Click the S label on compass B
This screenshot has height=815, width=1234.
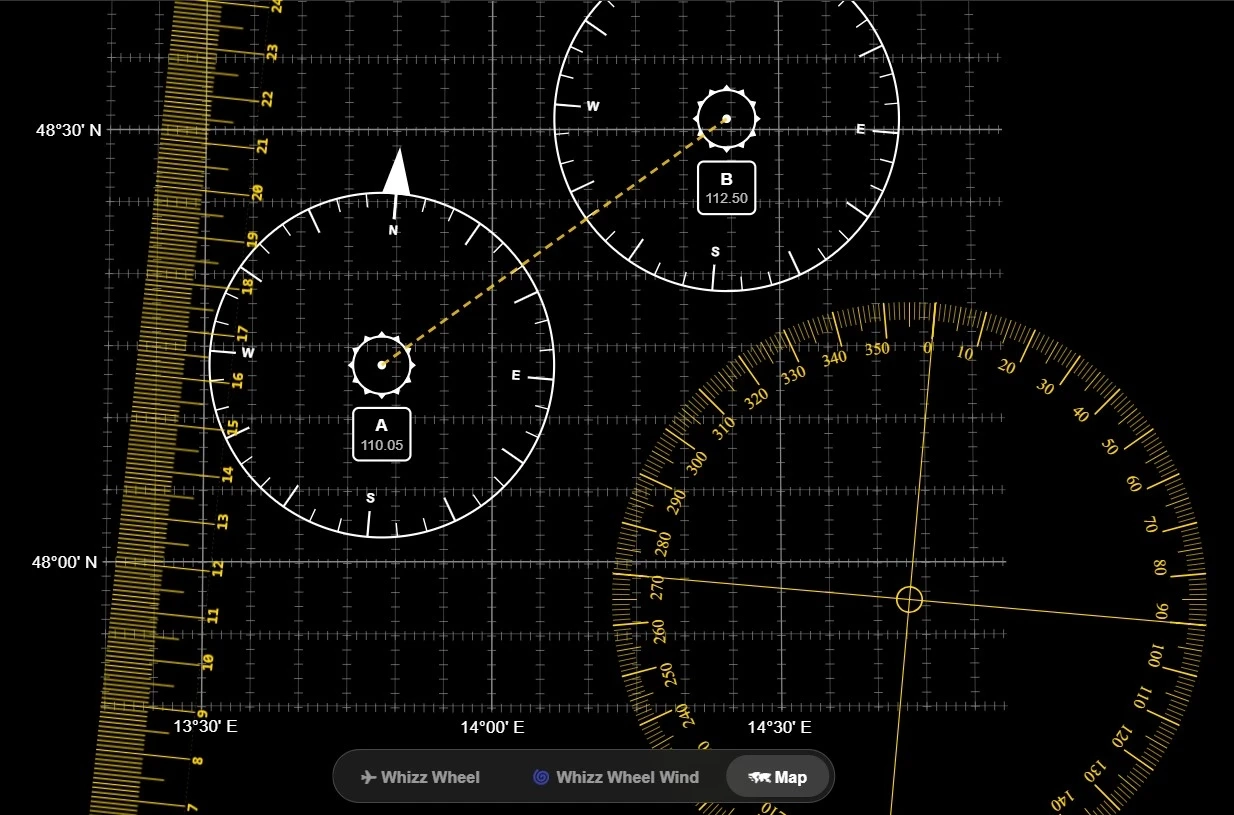[715, 252]
